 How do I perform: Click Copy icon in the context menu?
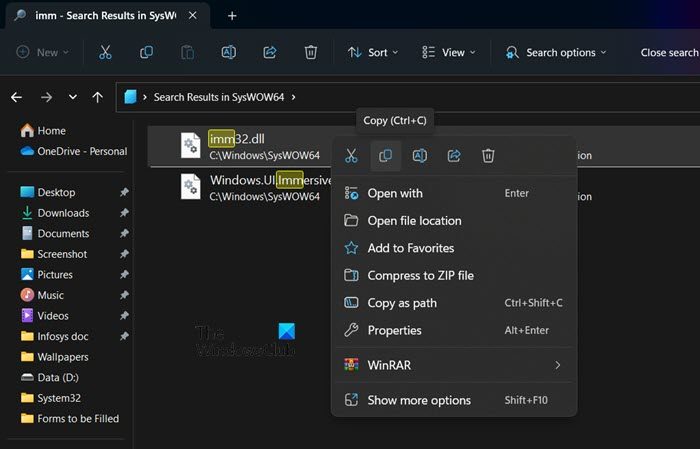coord(386,156)
